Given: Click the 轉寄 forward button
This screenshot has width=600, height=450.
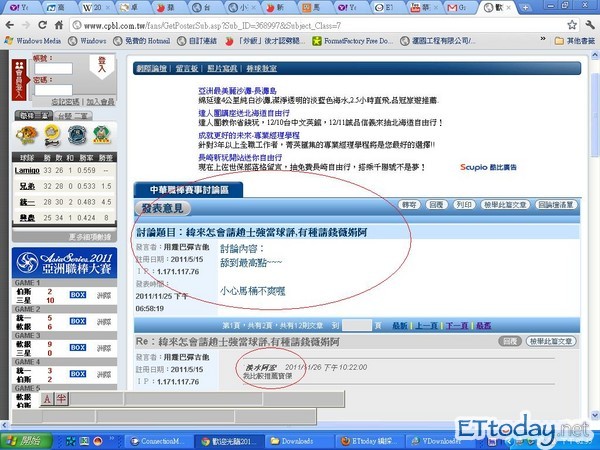Looking at the screenshot, I should 408,204.
